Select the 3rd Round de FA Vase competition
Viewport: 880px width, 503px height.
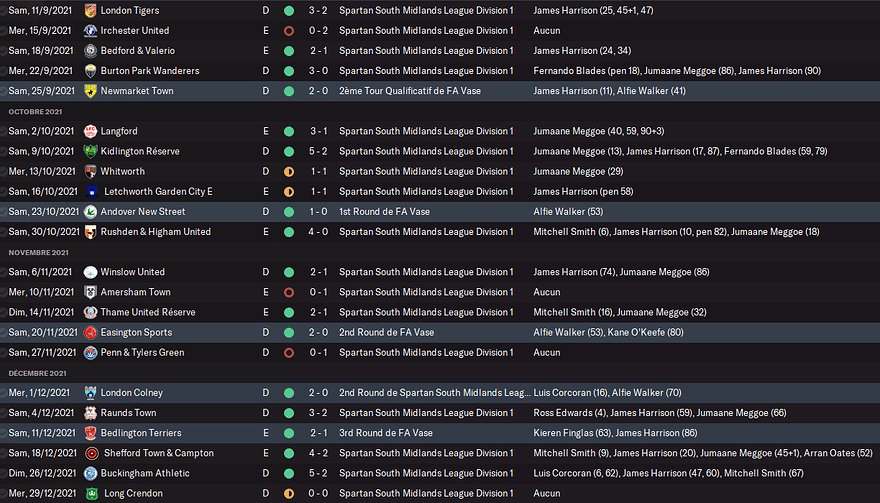point(386,433)
